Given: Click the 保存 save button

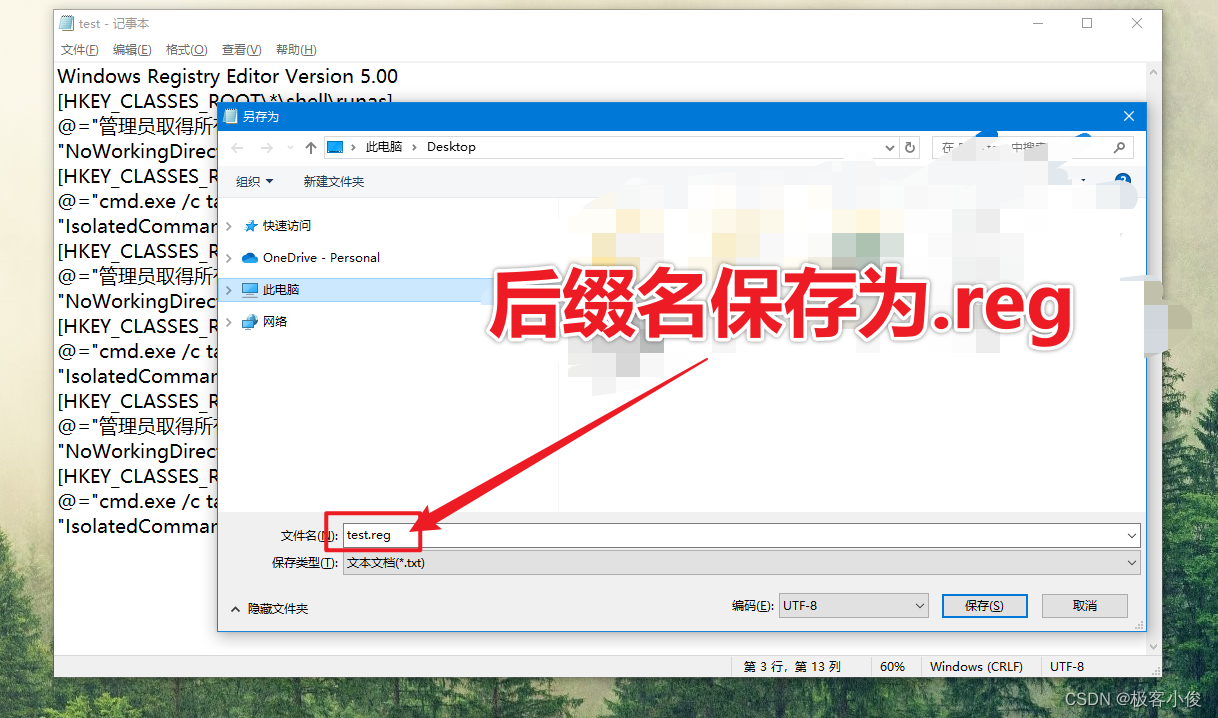Looking at the screenshot, I should pyautogui.click(x=984, y=605).
